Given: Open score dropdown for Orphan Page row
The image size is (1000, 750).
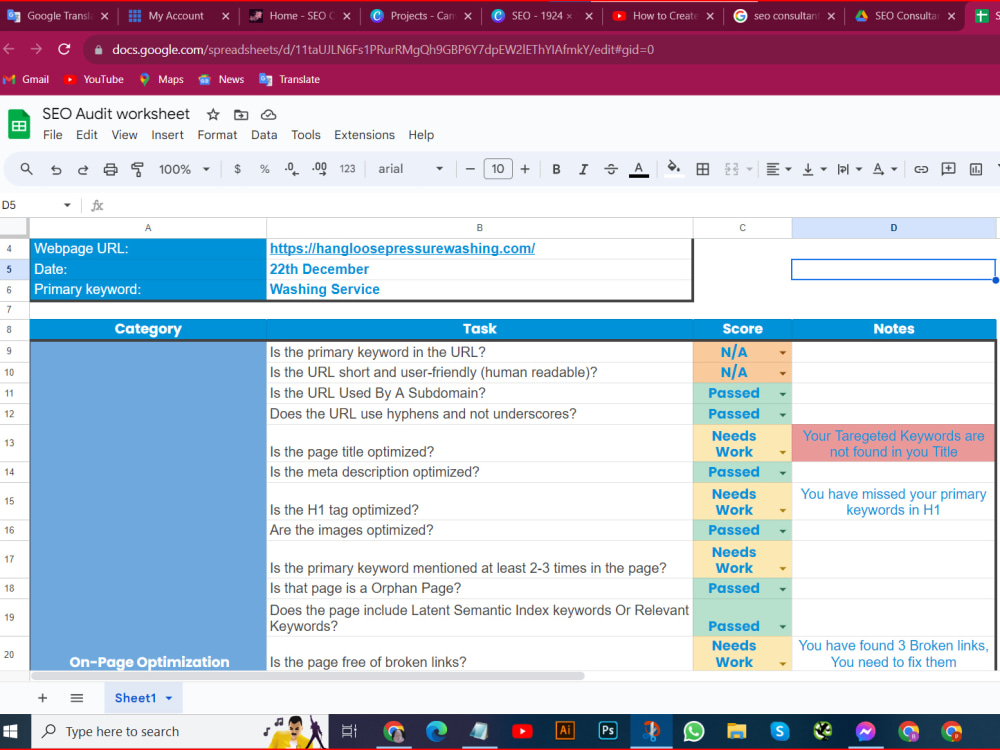Looking at the screenshot, I should [x=783, y=589].
